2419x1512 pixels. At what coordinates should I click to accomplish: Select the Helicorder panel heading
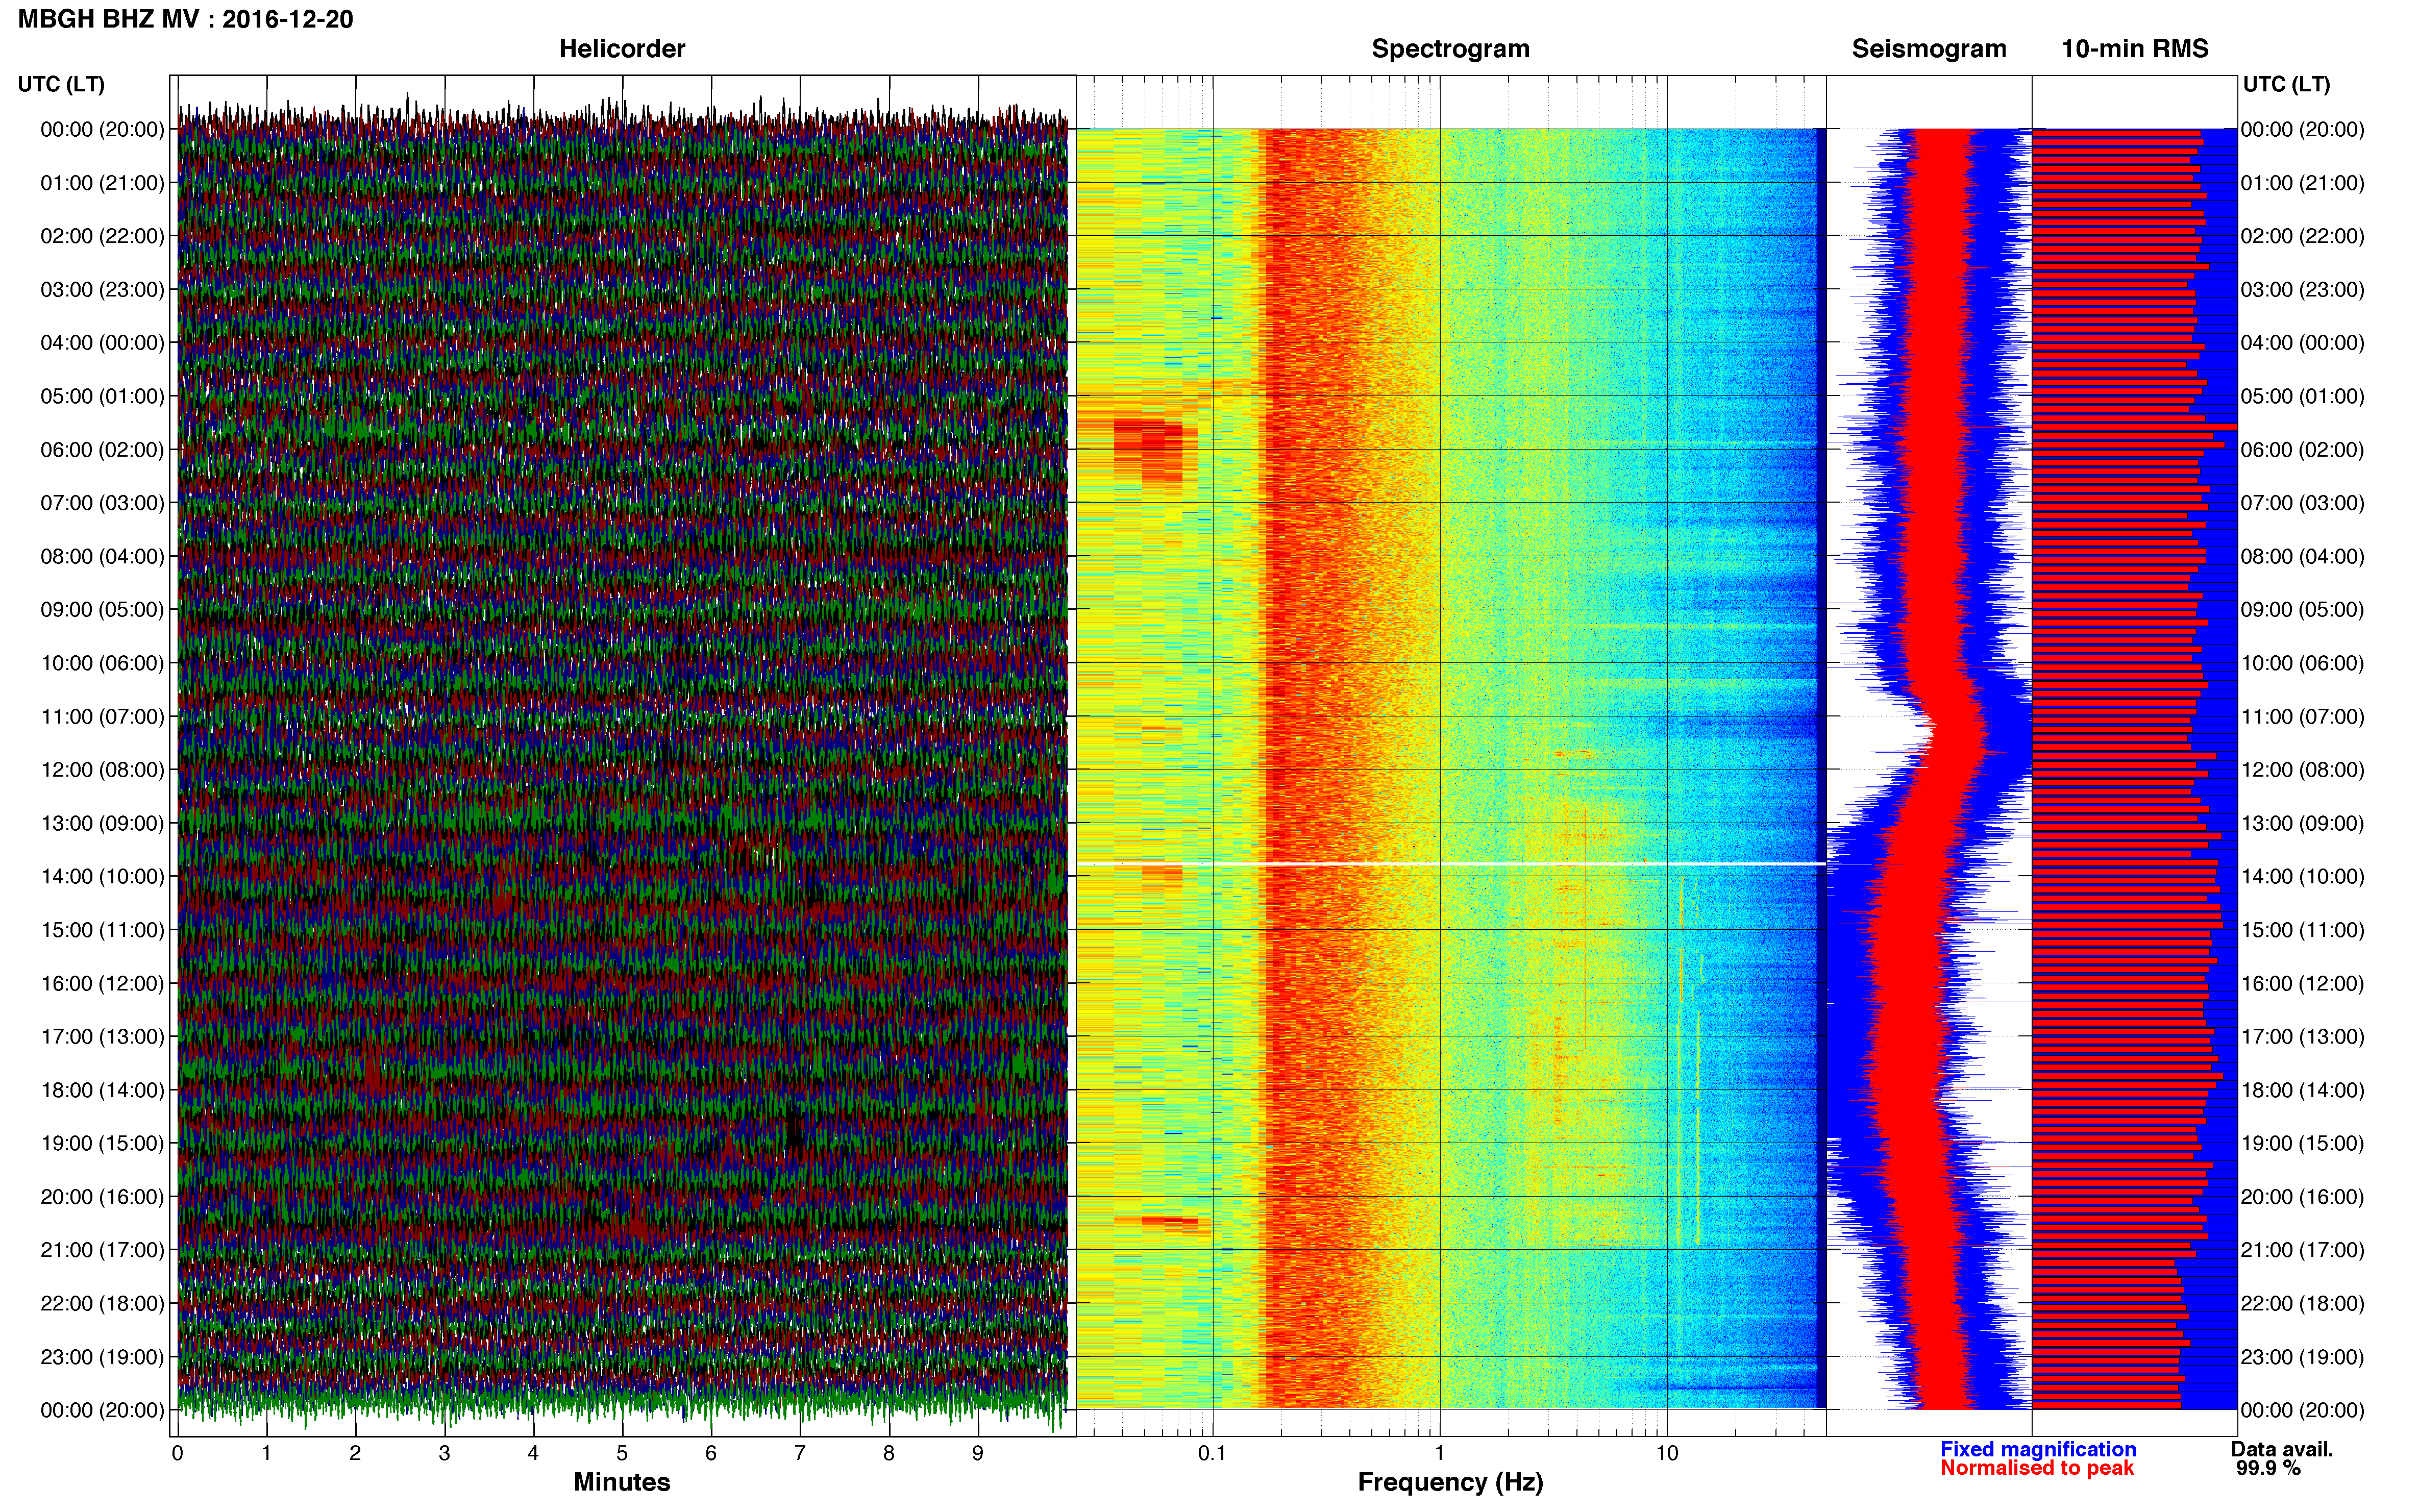pyautogui.click(x=621, y=49)
